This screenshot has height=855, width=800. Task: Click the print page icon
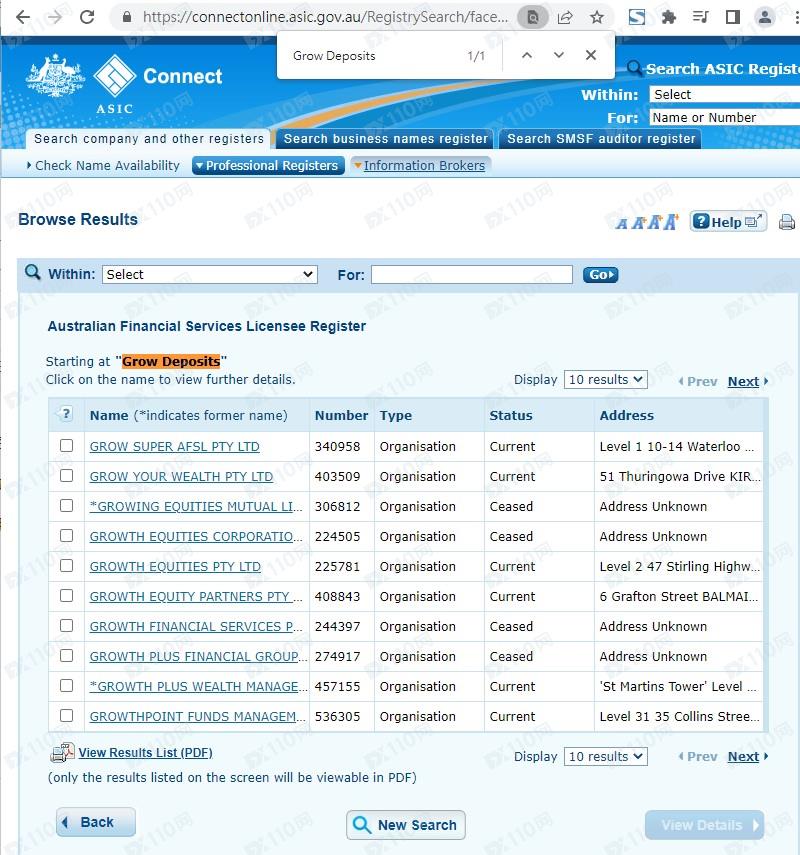coord(787,222)
